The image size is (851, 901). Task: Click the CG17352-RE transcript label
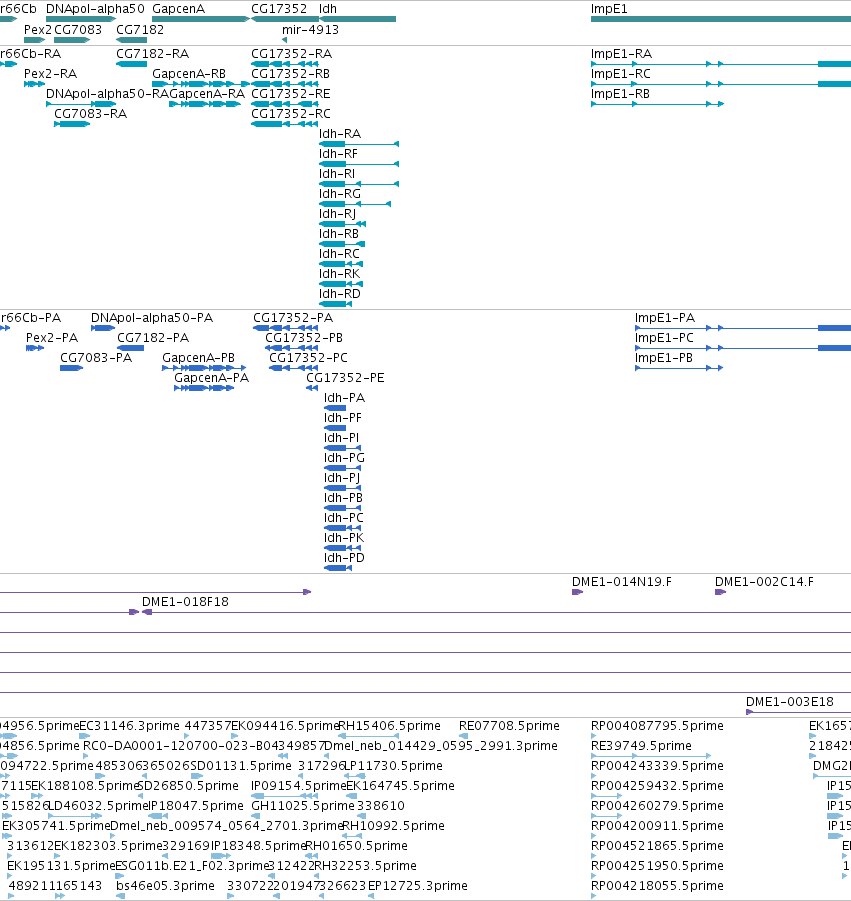click(x=291, y=94)
